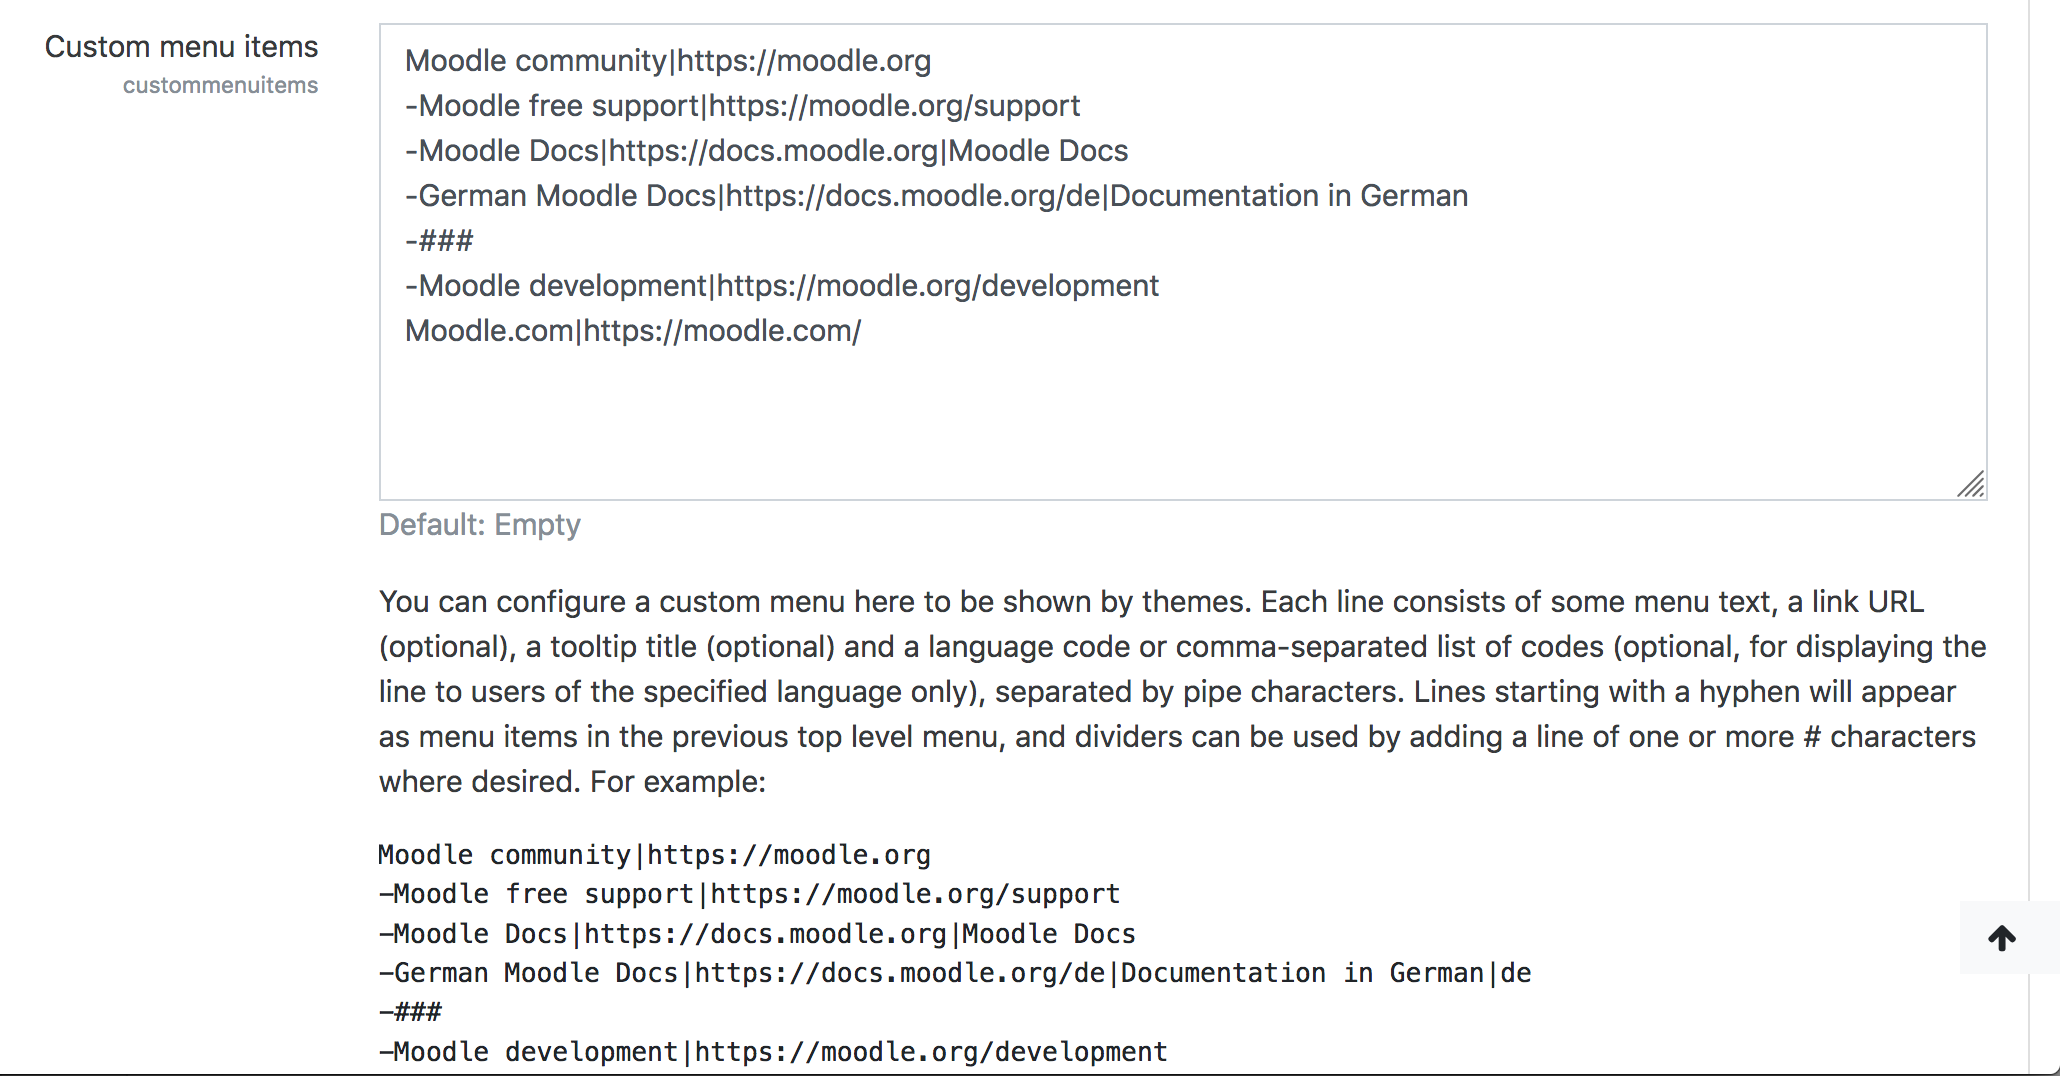Click the 'Custom menu items' setting label
The width and height of the screenshot is (2060, 1076).
click(x=181, y=47)
